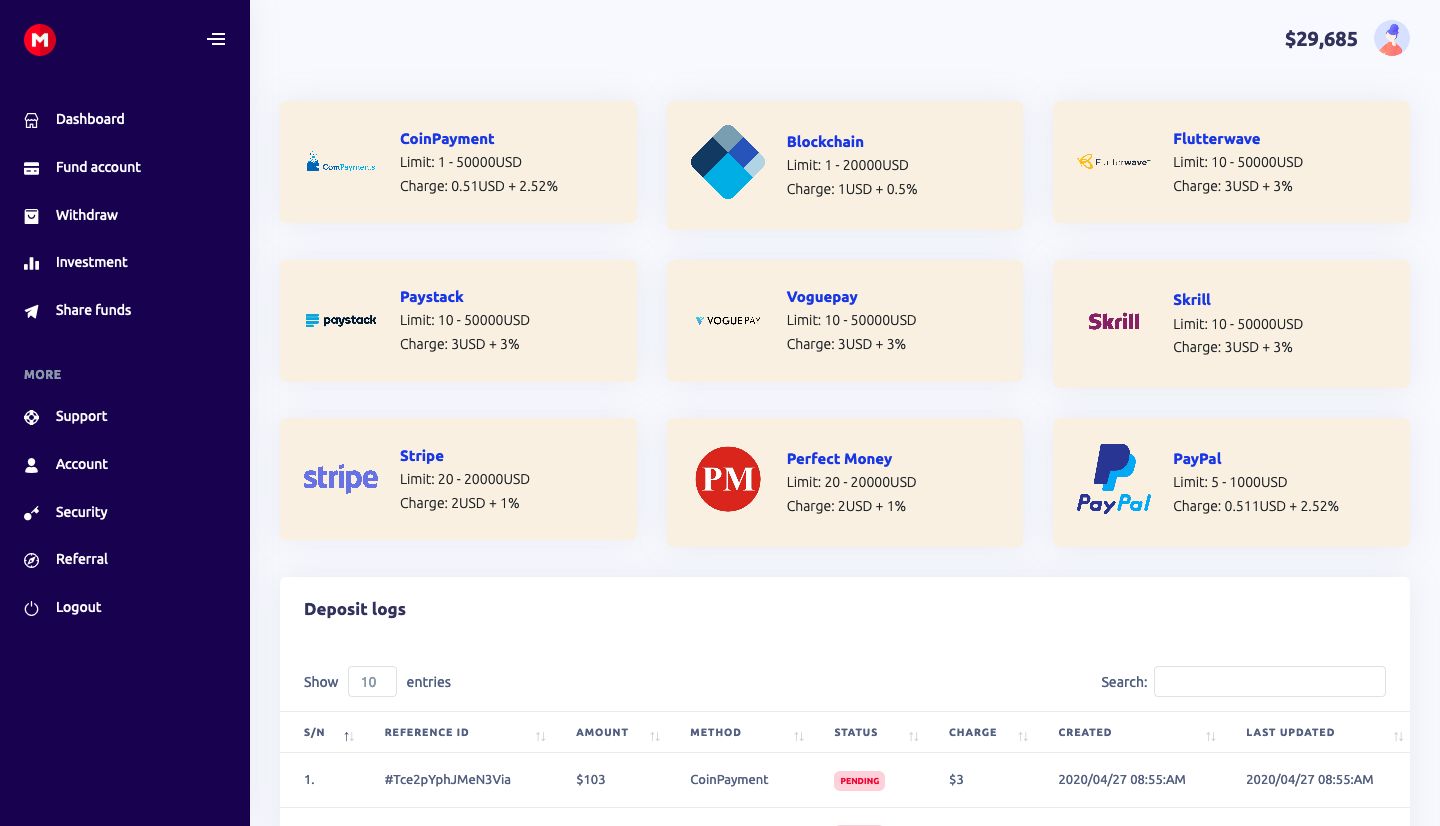Select the Stripe title link
The height and width of the screenshot is (826, 1440).
(422, 456)
